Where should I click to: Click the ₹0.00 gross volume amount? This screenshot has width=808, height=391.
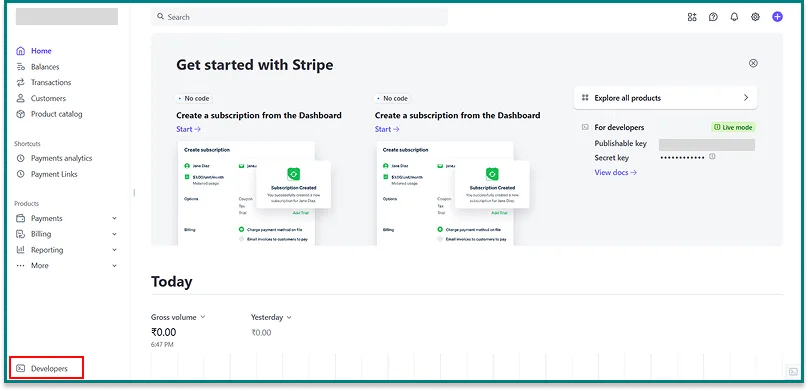163,332
